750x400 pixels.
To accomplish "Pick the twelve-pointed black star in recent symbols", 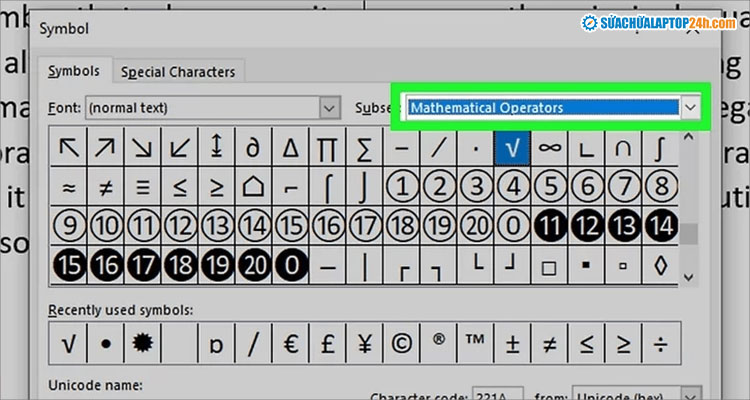I will 143,344.
